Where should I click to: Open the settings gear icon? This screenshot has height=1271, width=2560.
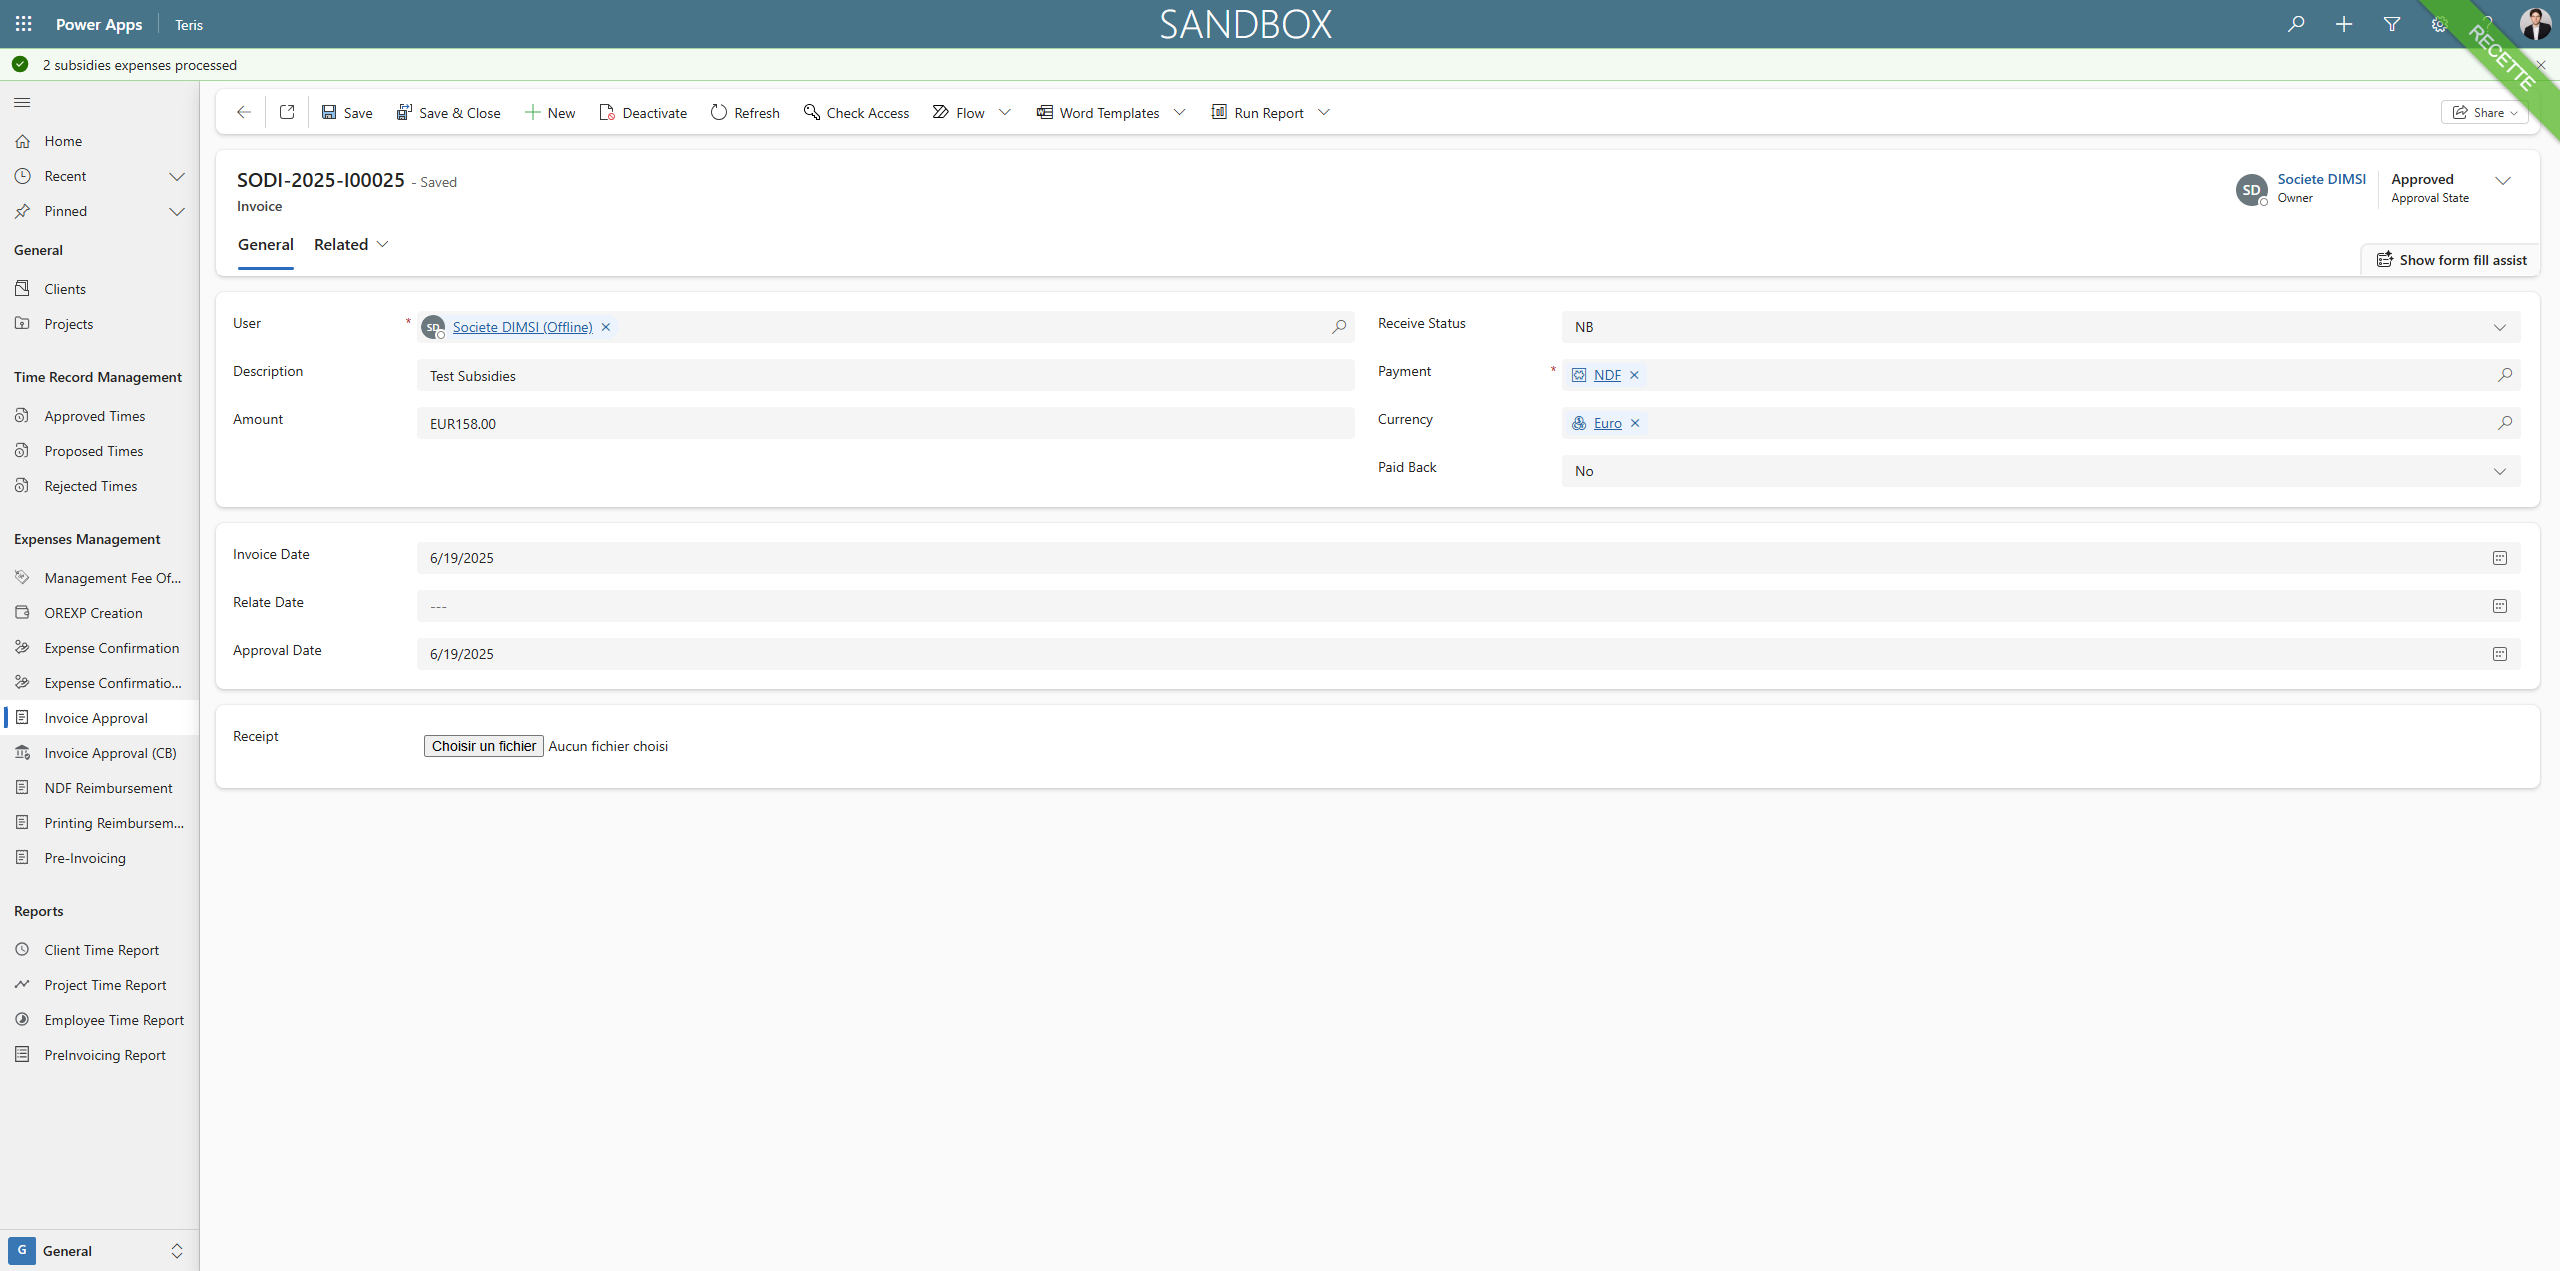(2440, 24)
